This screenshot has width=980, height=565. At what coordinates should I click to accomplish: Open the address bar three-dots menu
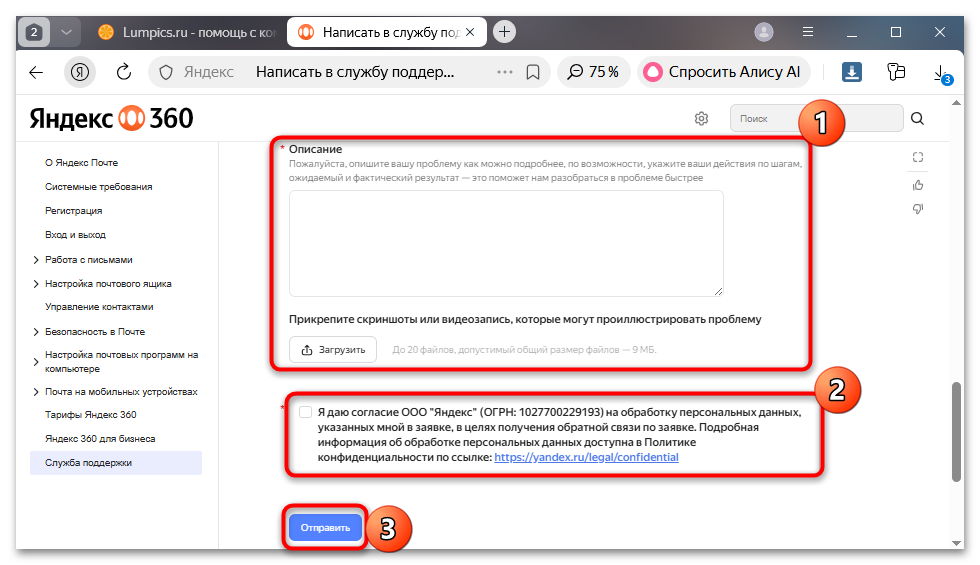click(x=504, y=72)
